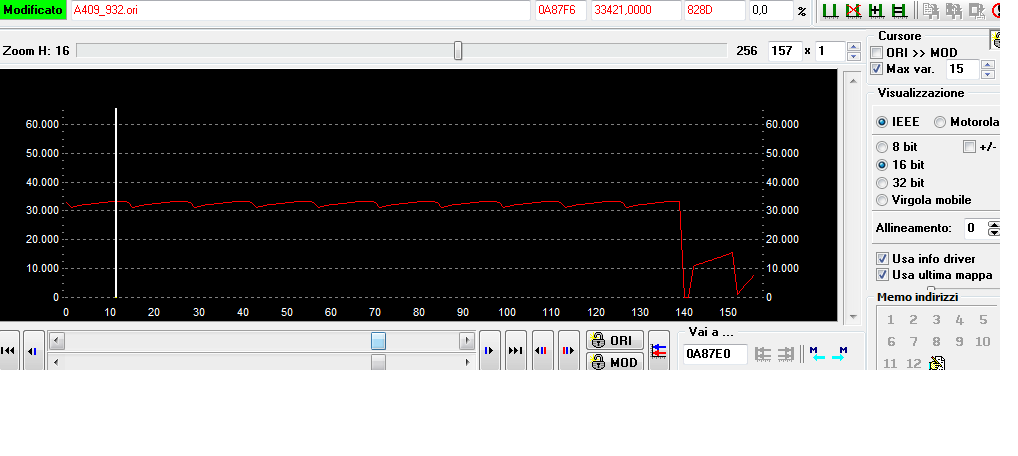Click the first greyed copy-map toolbar icon
The image size is (1018, 456).
coord(931,10)
